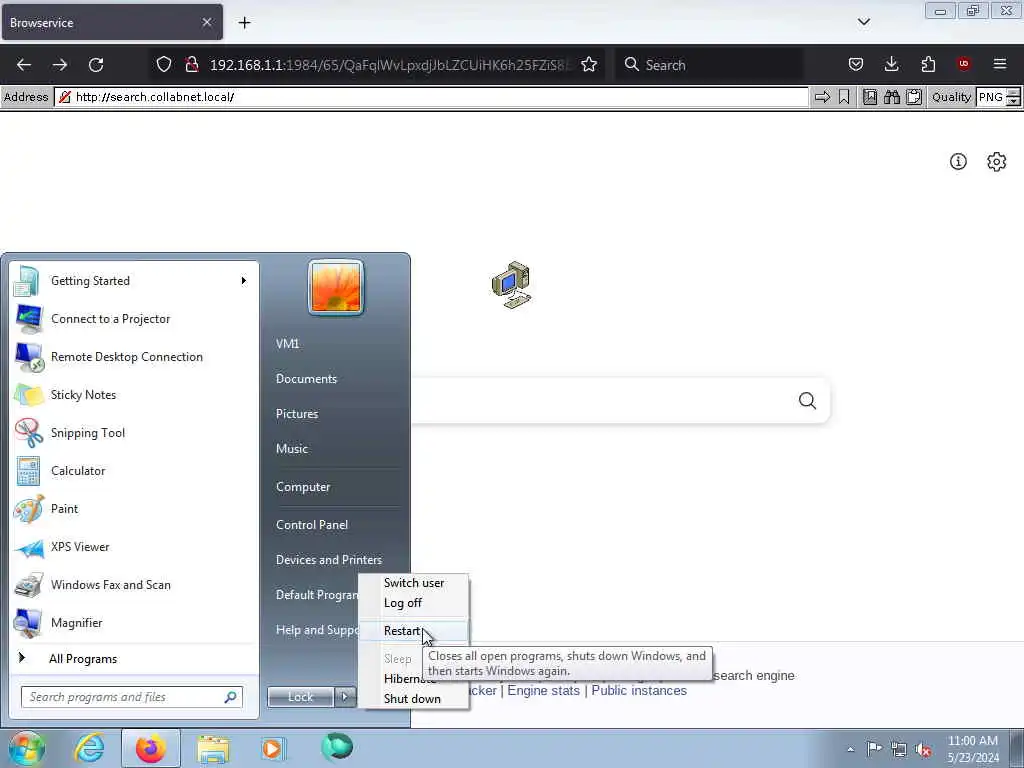Click the Search programs and files box
The width and height of the screenshot is (1024, 768).
[x=131, y=697]
